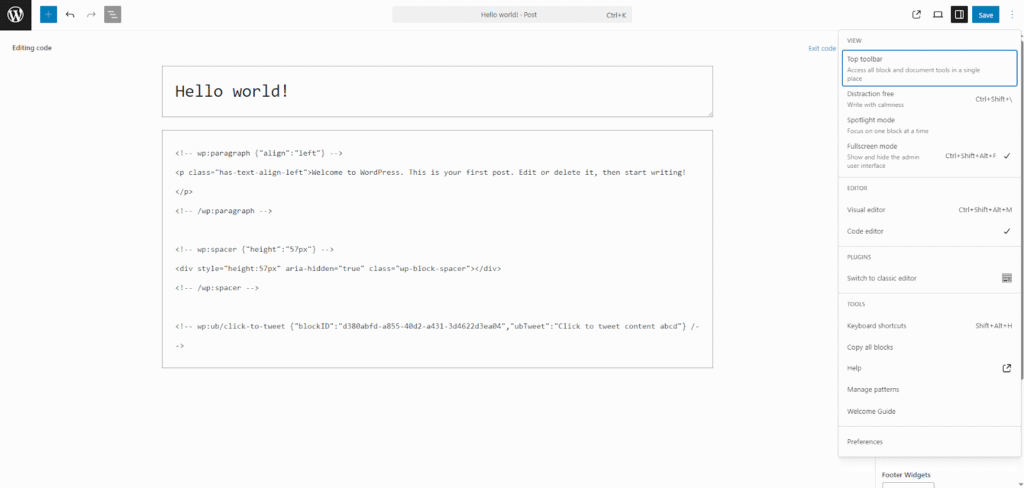This screenshot has width=1024, height=488.
Task: Open the device preview icon
Action: click(938, 15)
